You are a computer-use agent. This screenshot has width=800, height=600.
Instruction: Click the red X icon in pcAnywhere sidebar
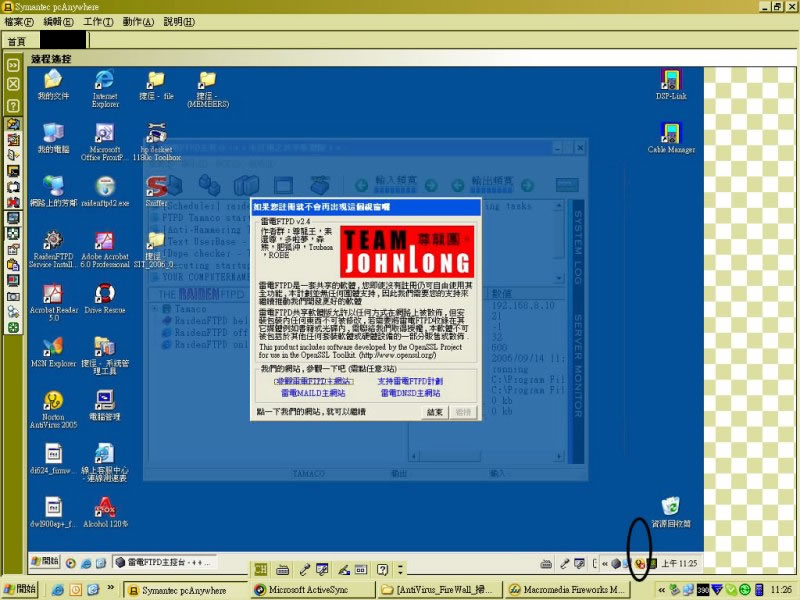tap(13, 202)
